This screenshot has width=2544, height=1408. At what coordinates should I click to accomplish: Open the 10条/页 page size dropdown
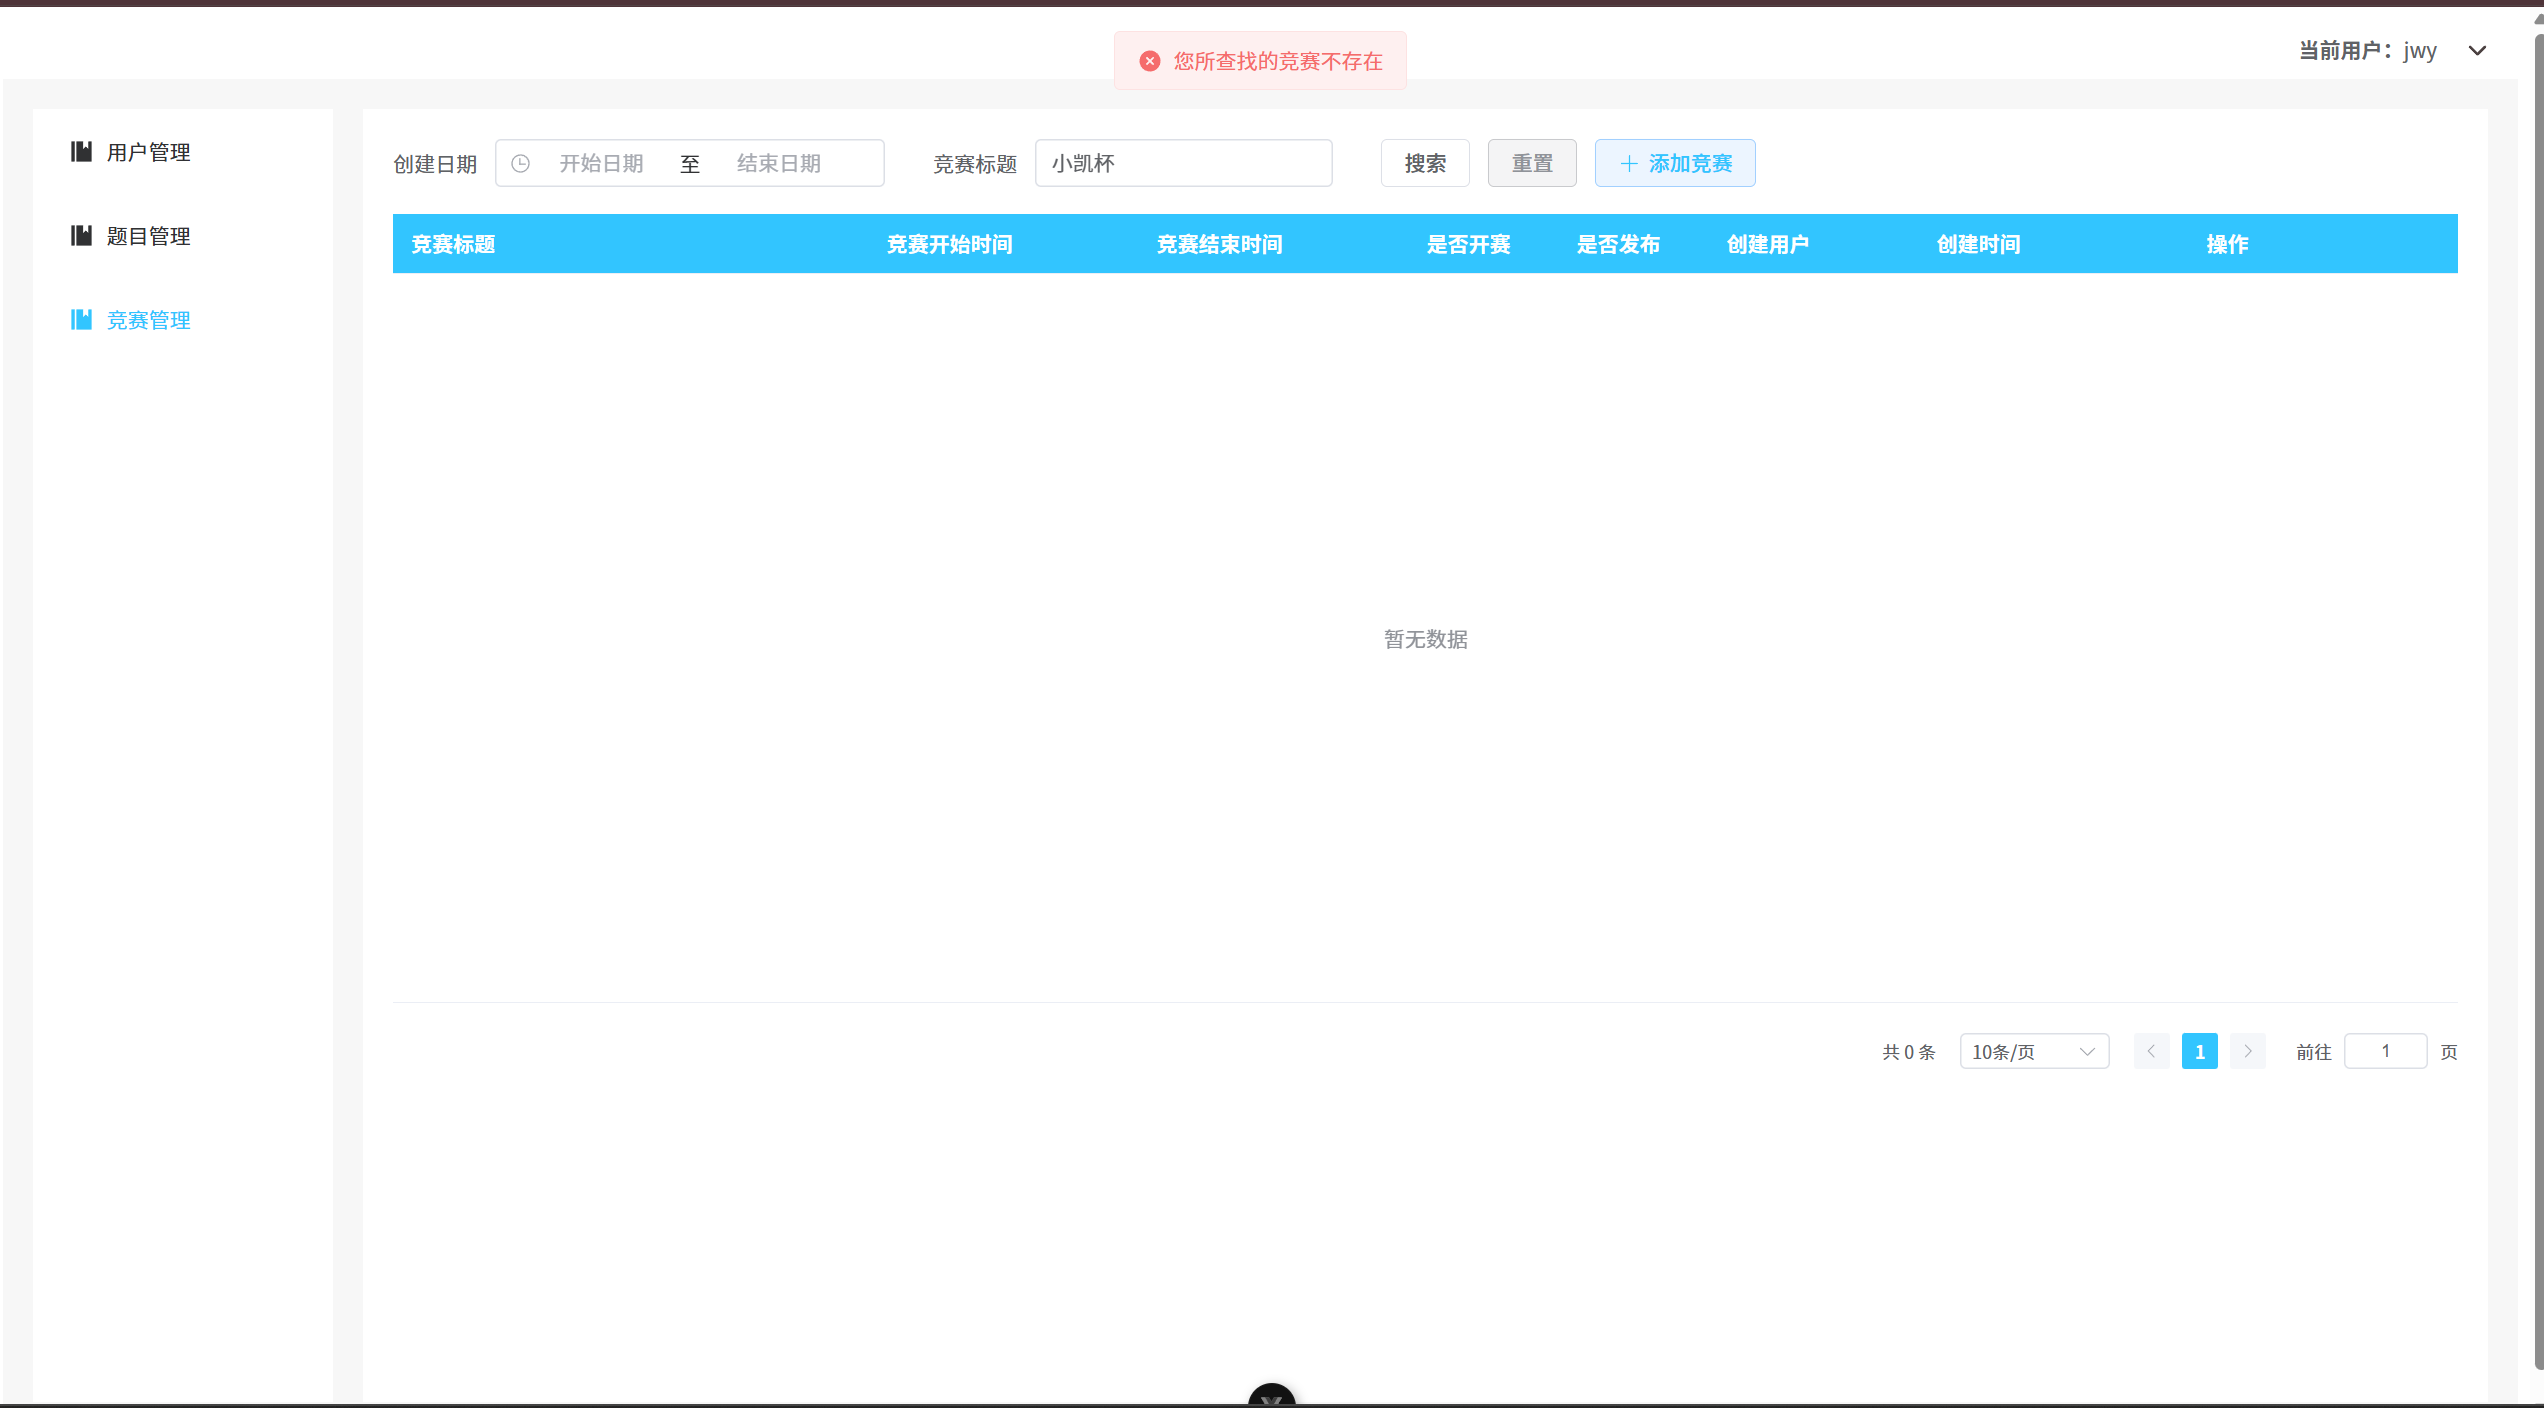2034,1051
